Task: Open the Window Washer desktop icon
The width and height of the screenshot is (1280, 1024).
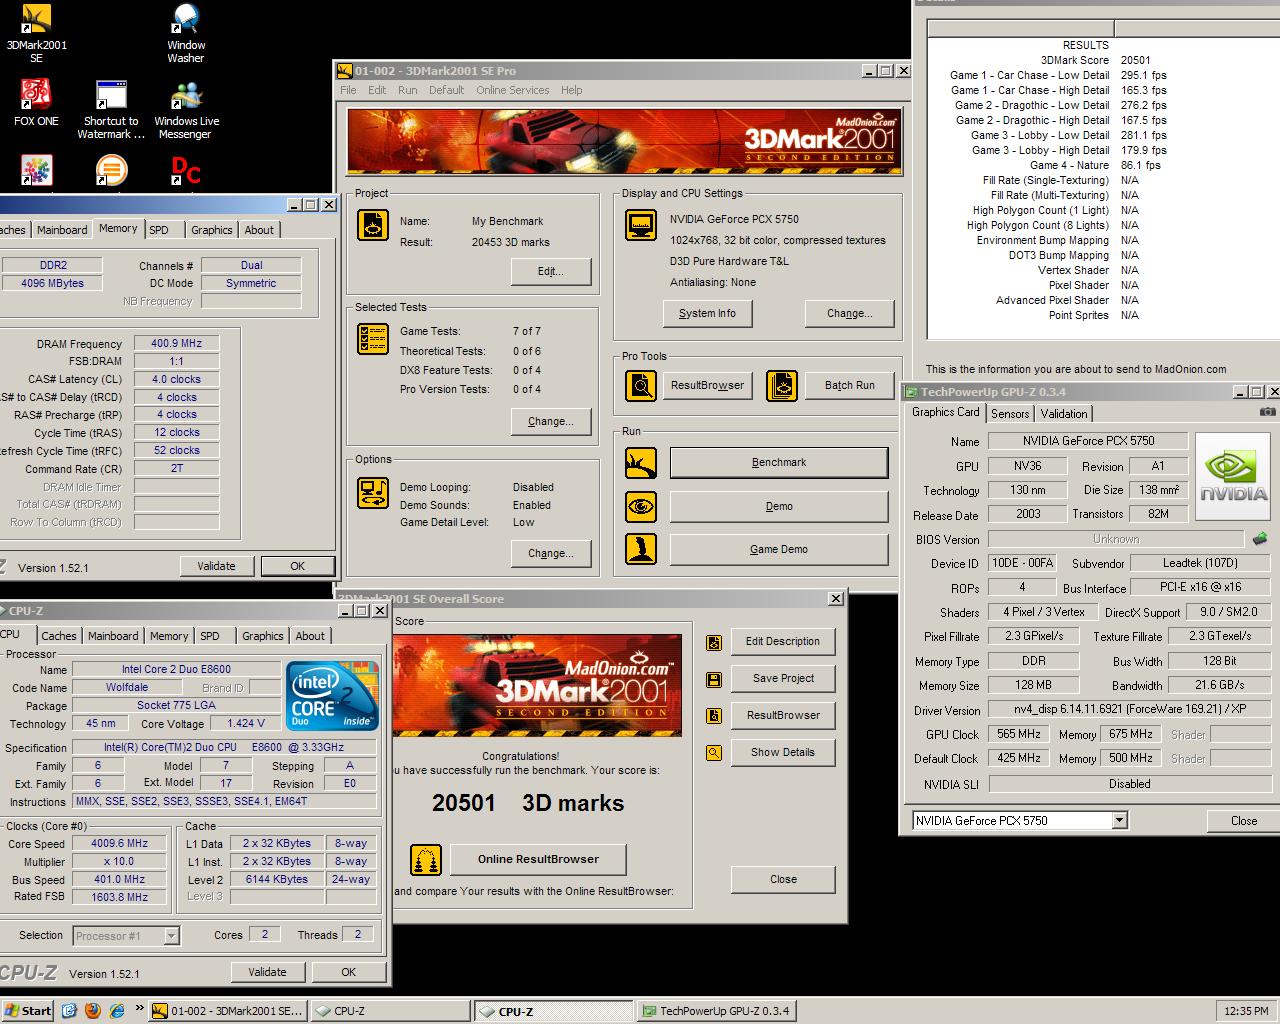Action: click(x=186, y=34)
